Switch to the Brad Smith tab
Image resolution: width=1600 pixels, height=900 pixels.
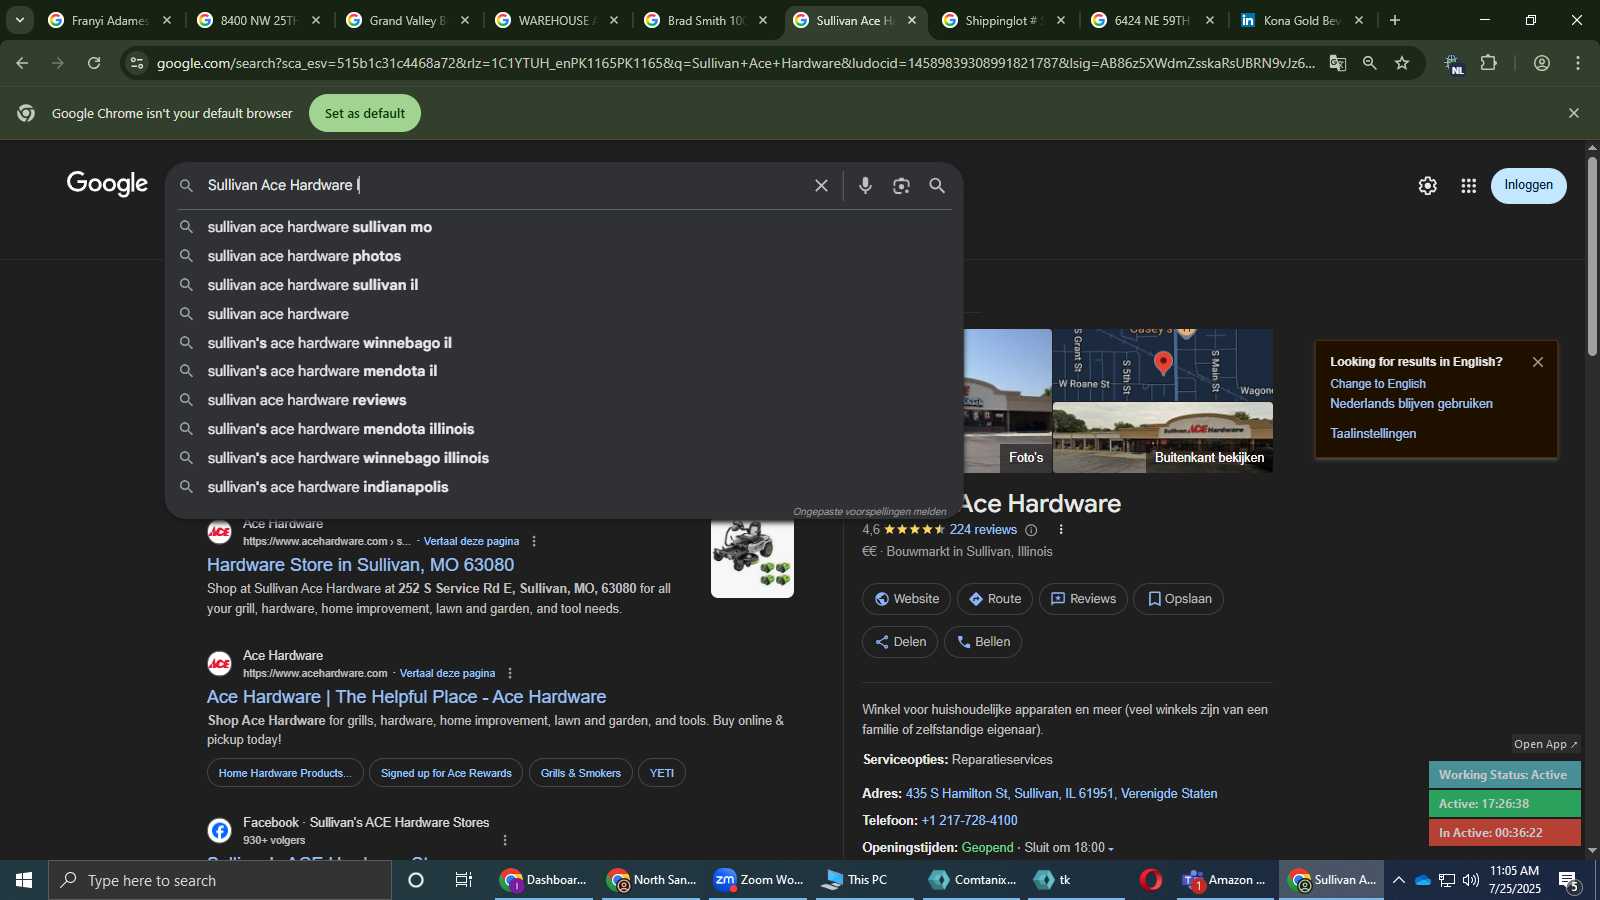click(x=705, y=20)
